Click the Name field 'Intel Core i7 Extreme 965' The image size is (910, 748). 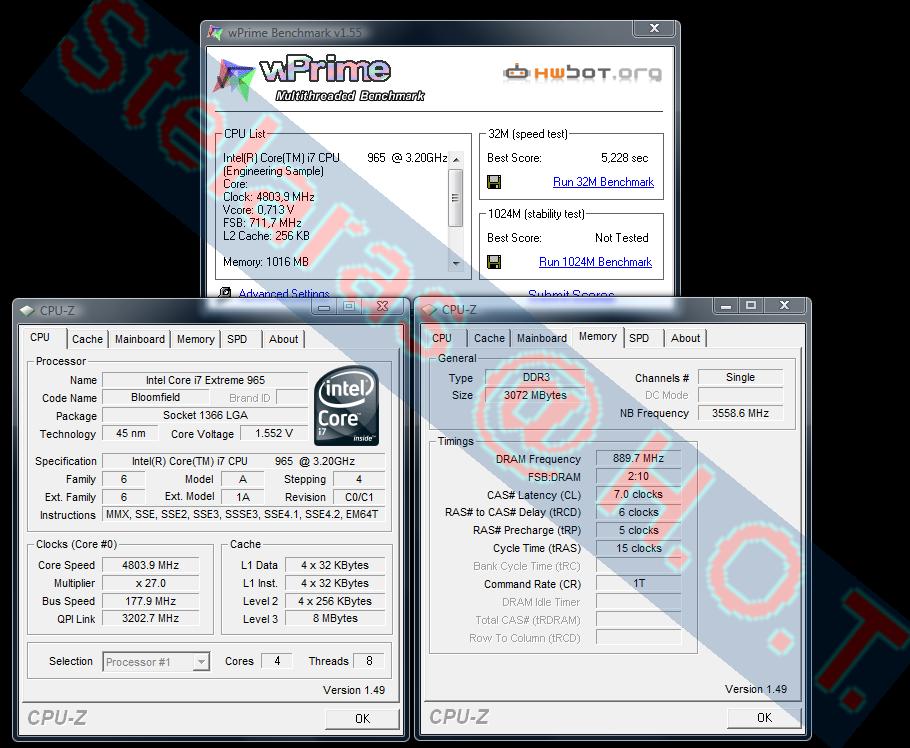pyautogui.click(x=205, y=381)
